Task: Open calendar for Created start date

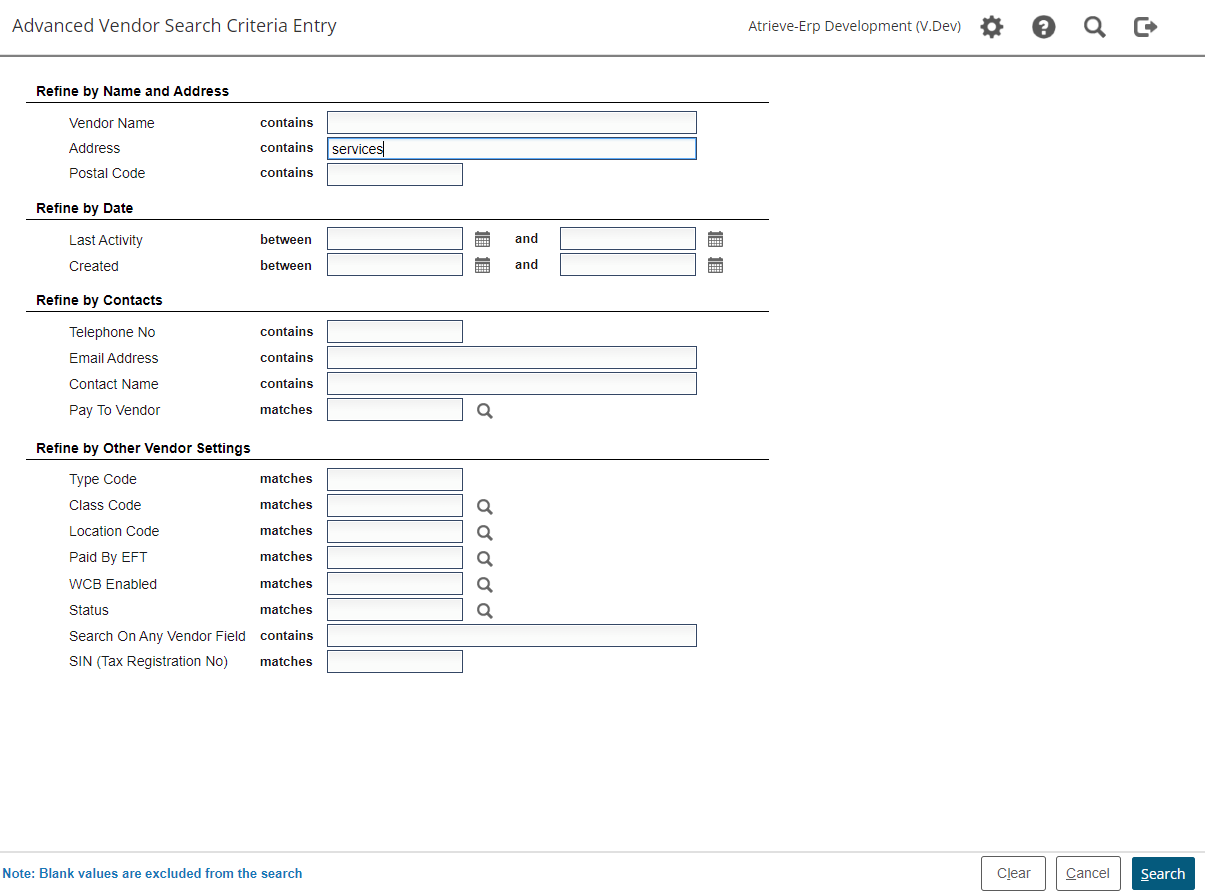Action: pos(482,265)
